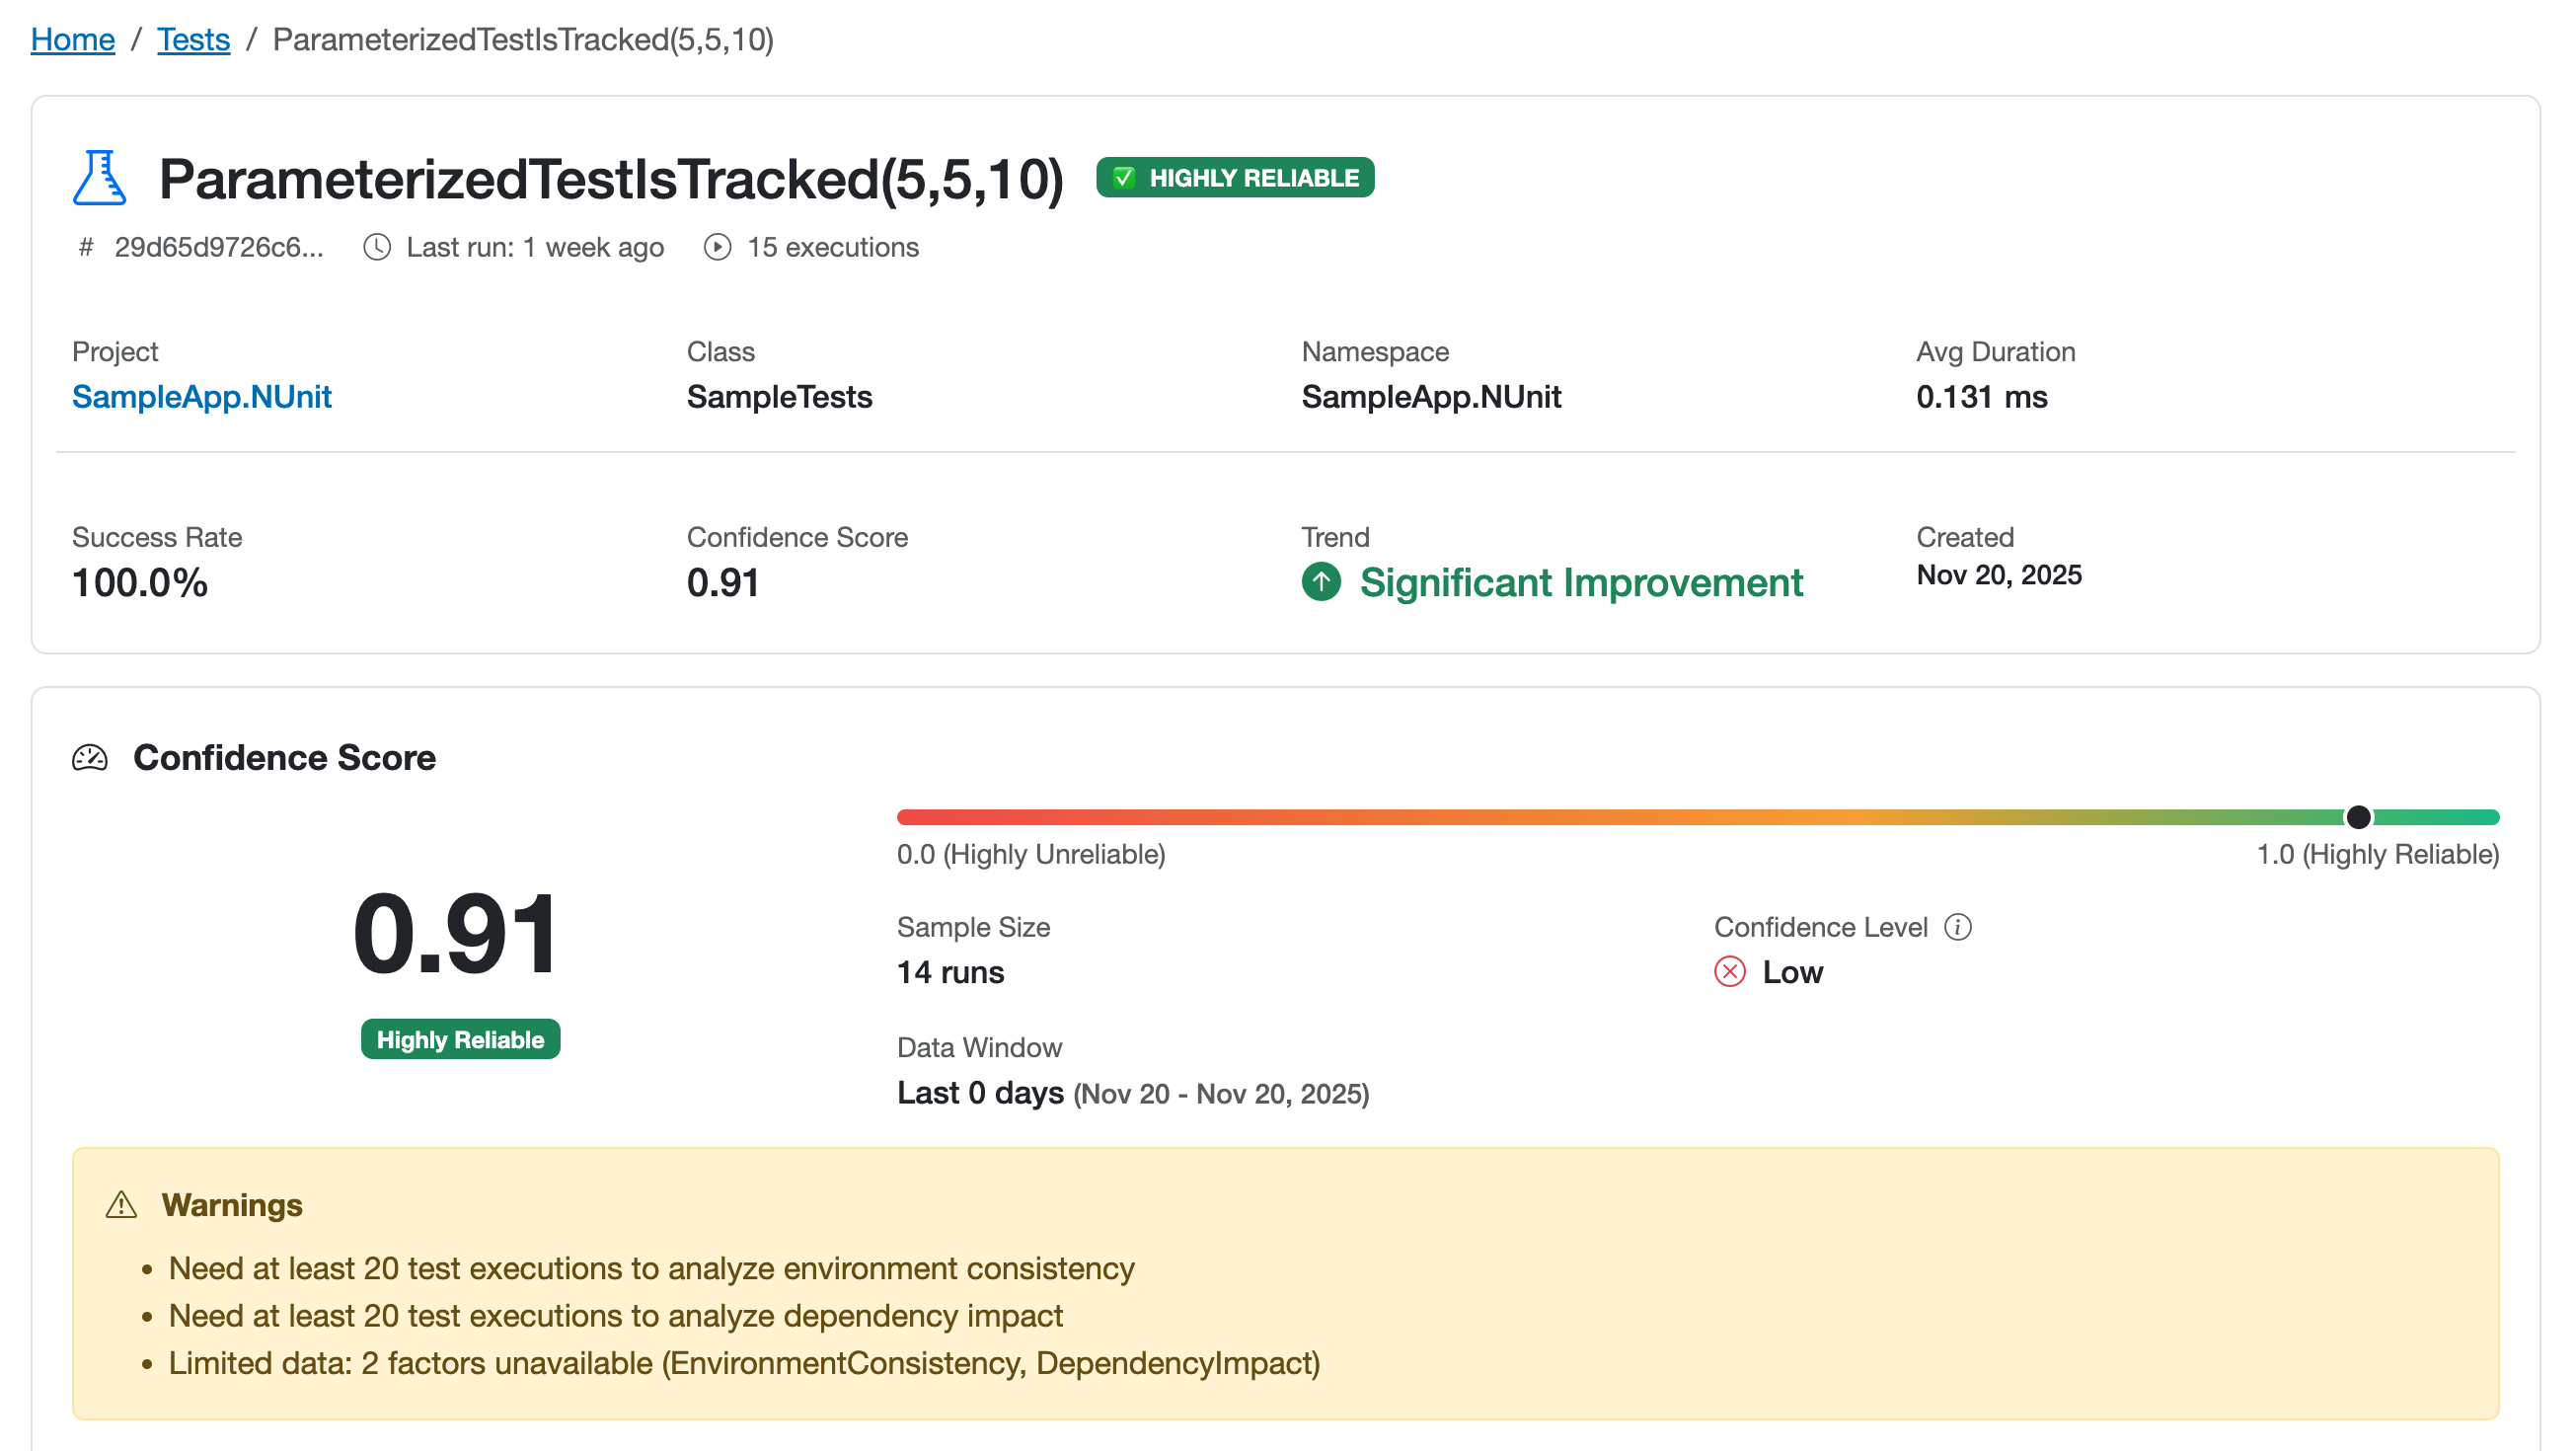Open the Tests breadcrumb link
Screen dimensions: 2576x1451
click(193, 39)
